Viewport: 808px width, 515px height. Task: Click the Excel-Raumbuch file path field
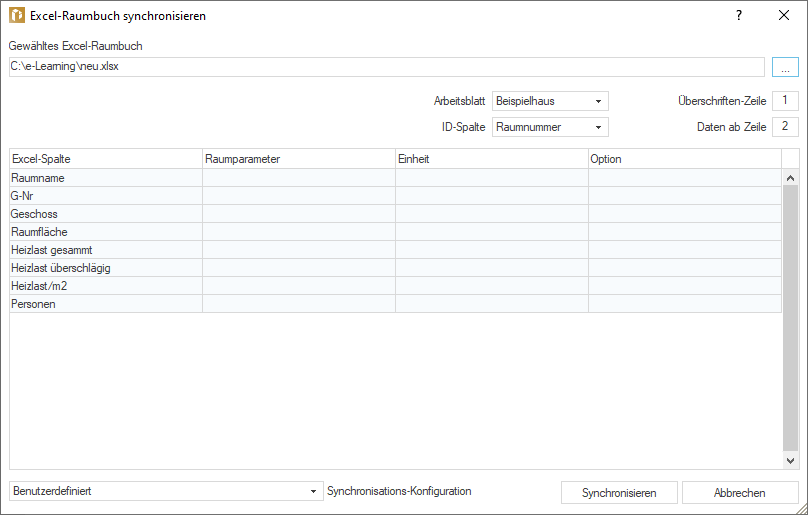coord(386,67)
